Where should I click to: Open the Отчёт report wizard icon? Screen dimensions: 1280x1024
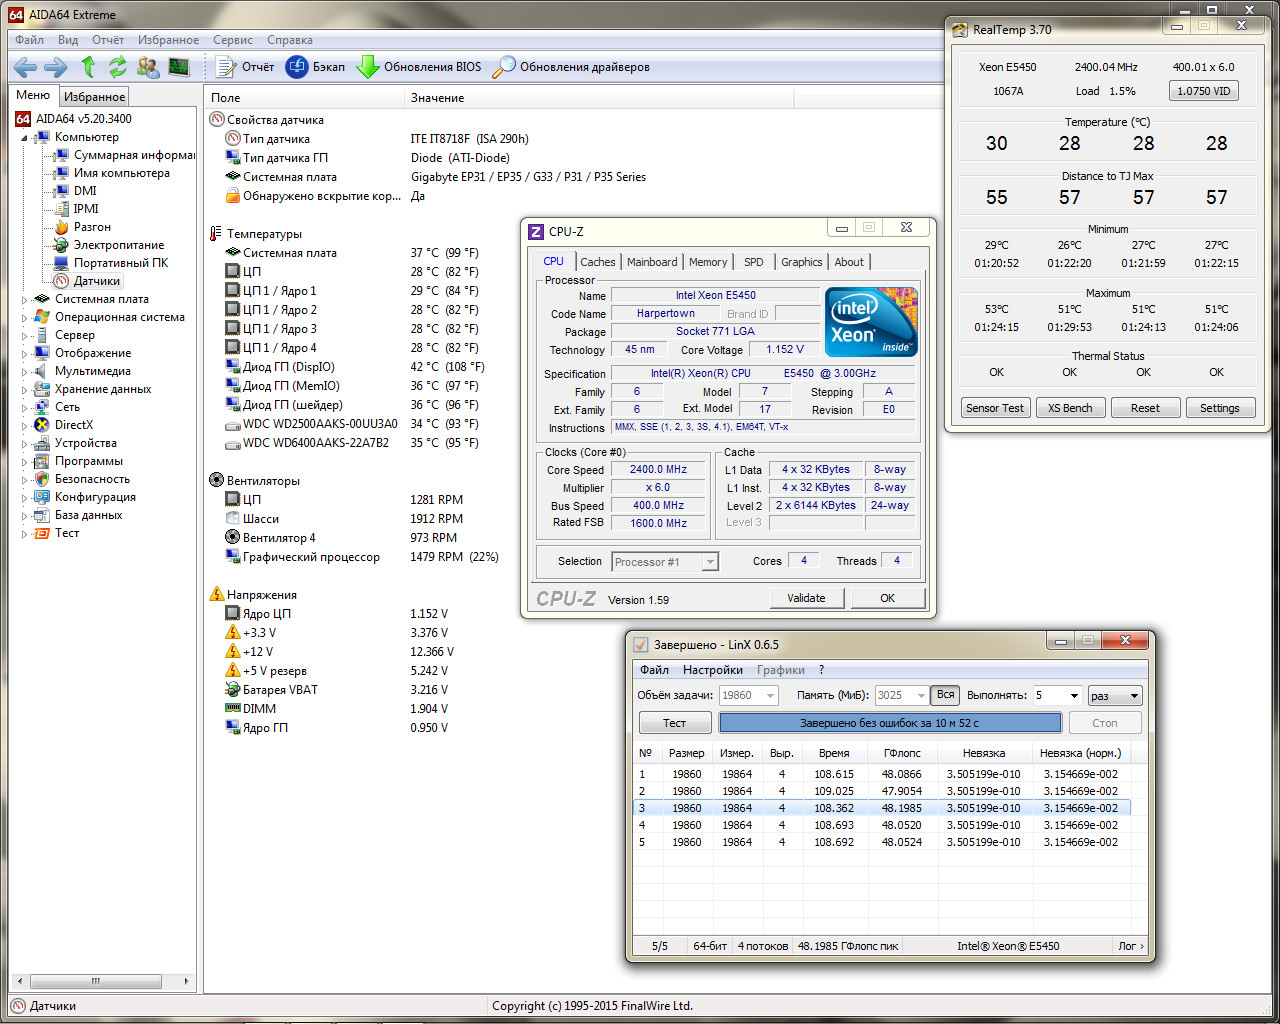point(226,67)
